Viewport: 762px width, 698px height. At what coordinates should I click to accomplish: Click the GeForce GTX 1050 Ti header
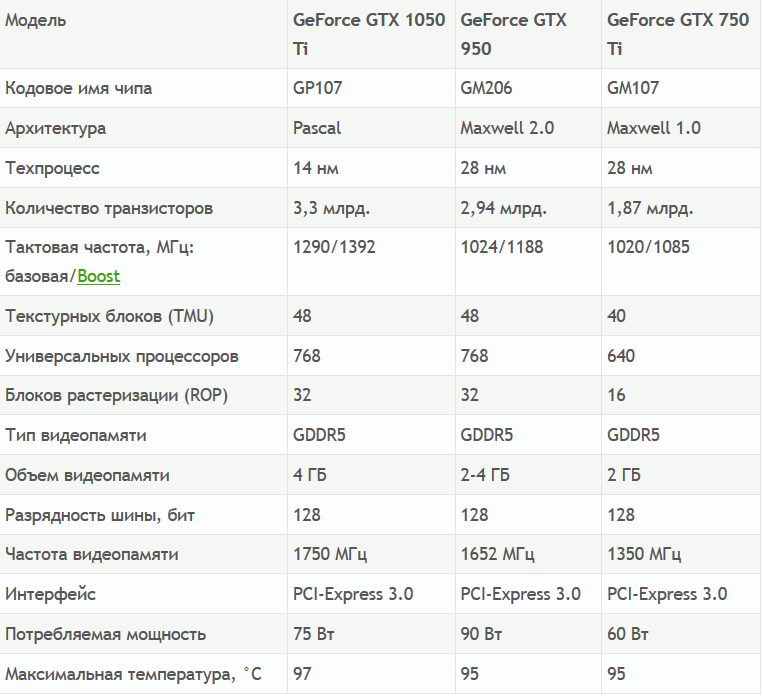(x=369, y=34)
